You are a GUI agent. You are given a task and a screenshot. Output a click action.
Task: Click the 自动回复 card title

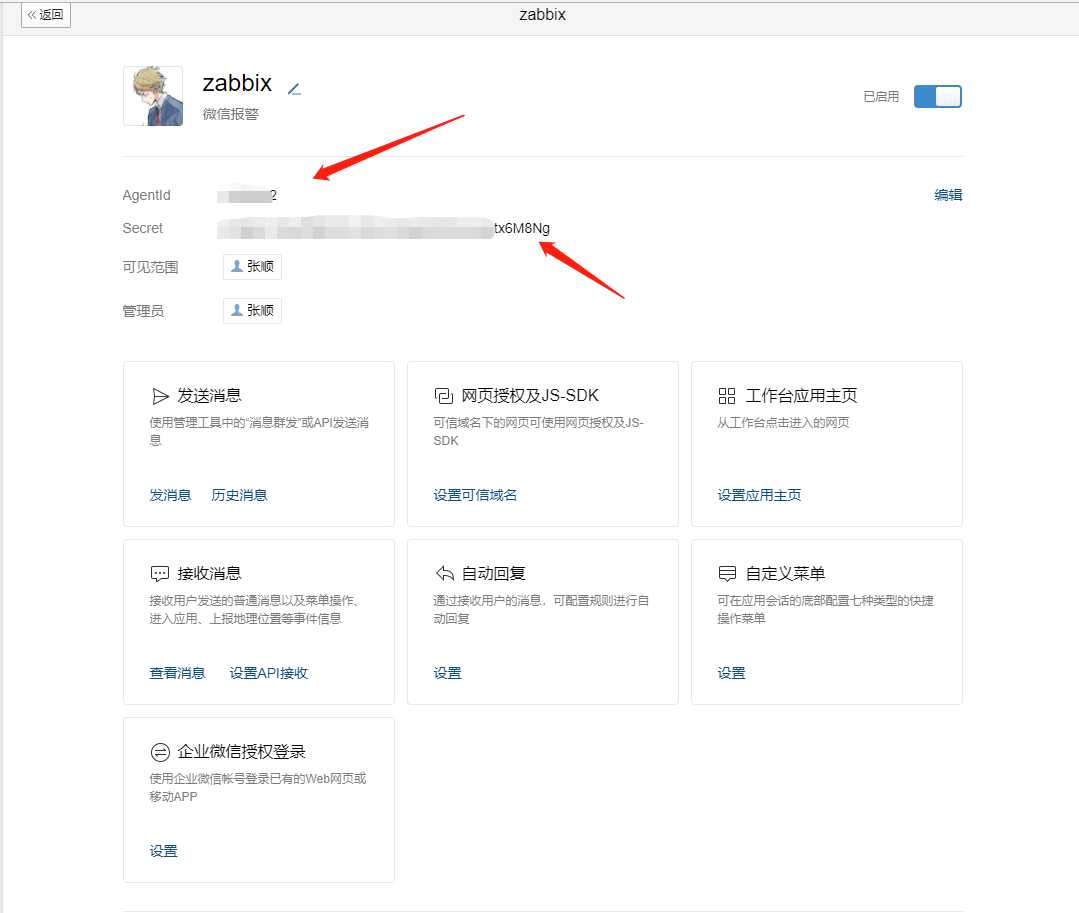point(493,573)
